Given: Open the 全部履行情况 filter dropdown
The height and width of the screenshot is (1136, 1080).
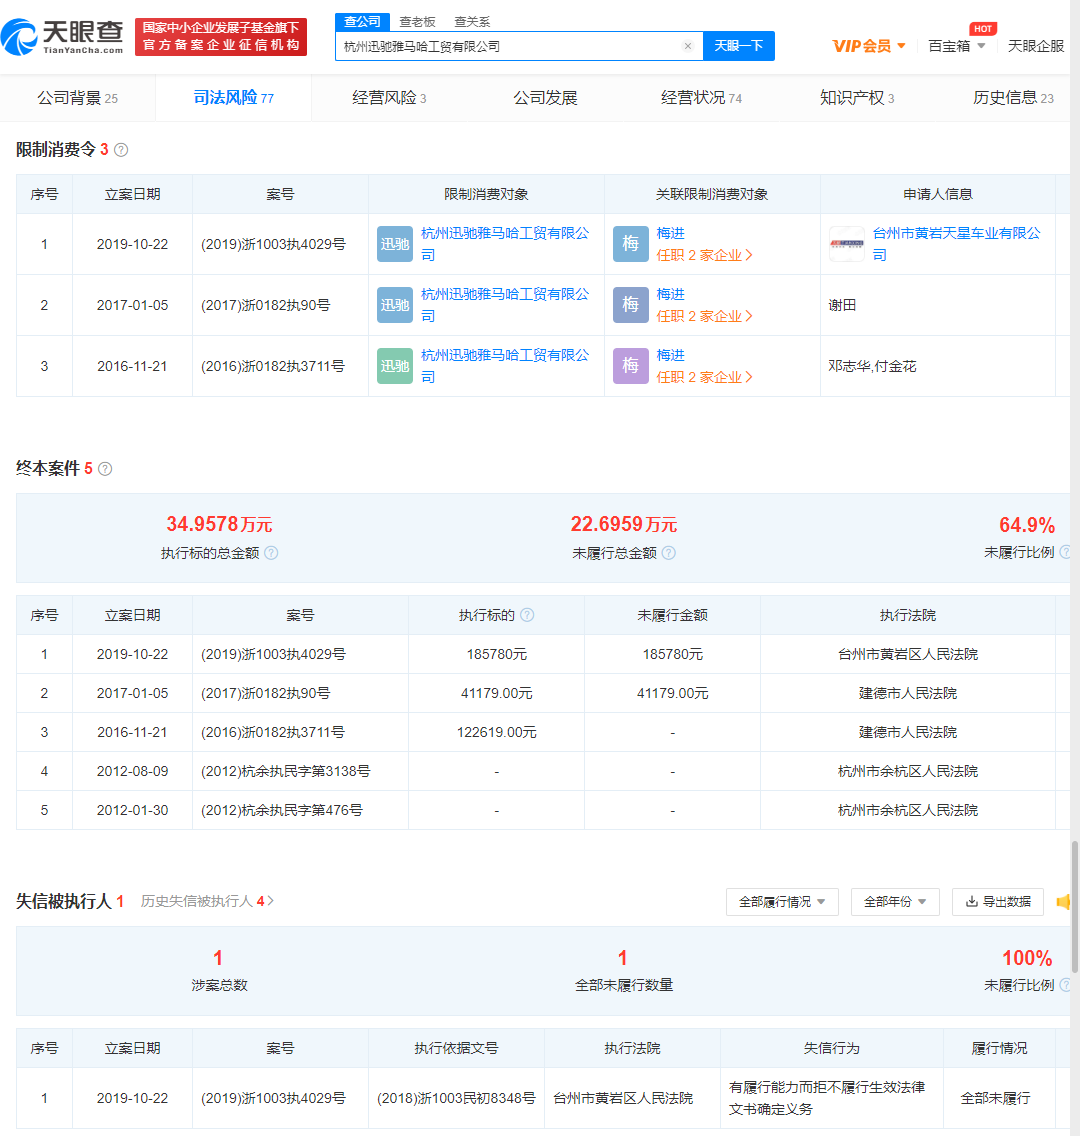Looking at the screenshot, I should point(782,902).
